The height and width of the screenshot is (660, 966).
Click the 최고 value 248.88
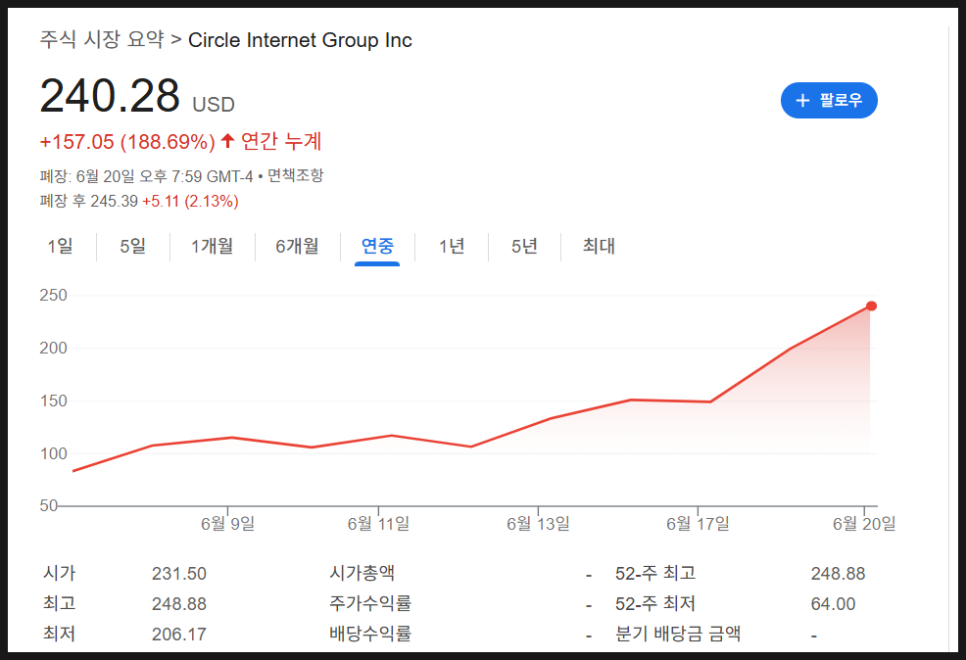(179, 604)
